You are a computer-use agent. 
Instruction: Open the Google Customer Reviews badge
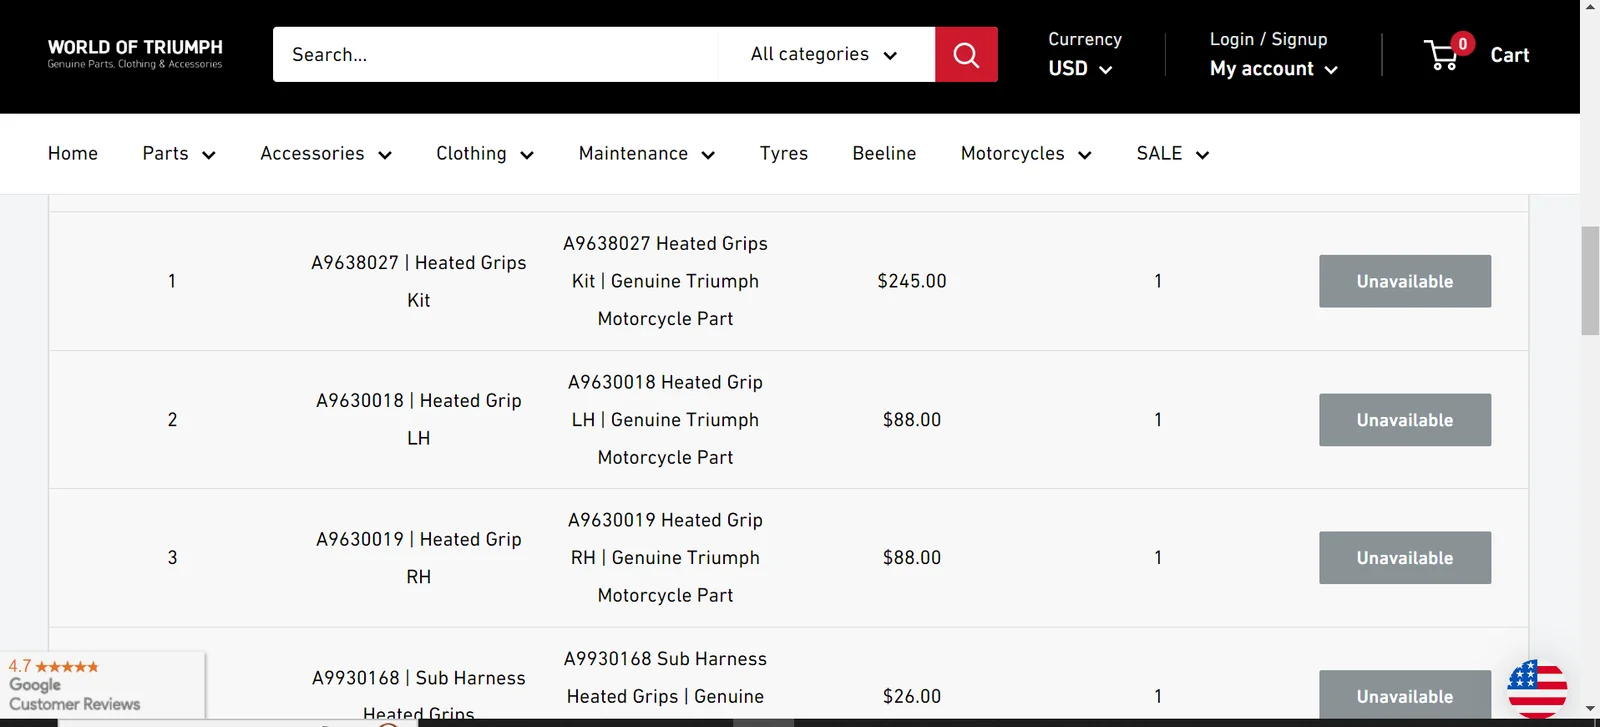tap(100, 685)
